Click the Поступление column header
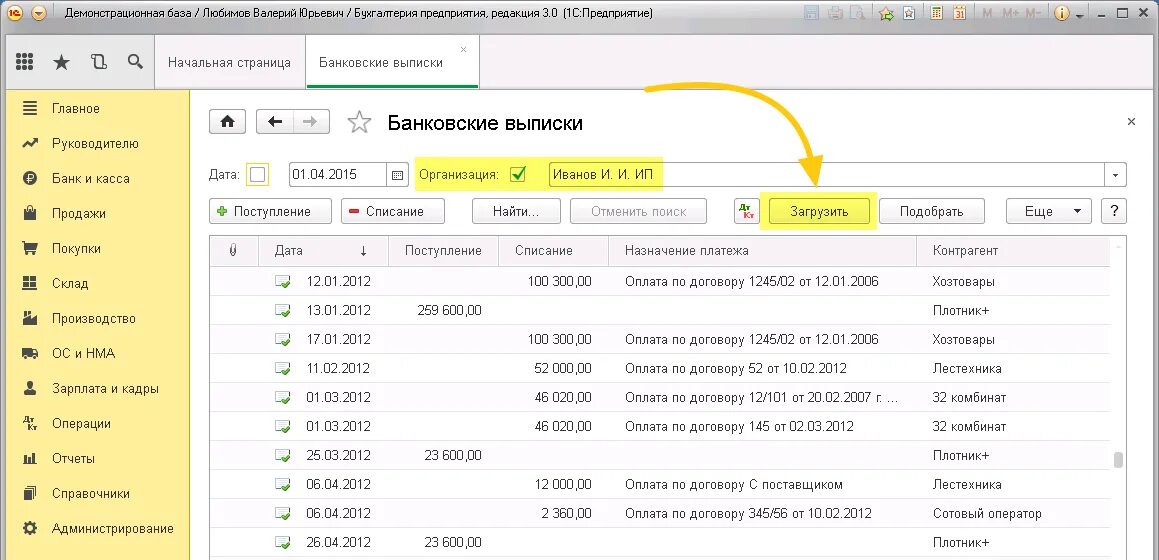The image size is (1159, 560). 443,250
